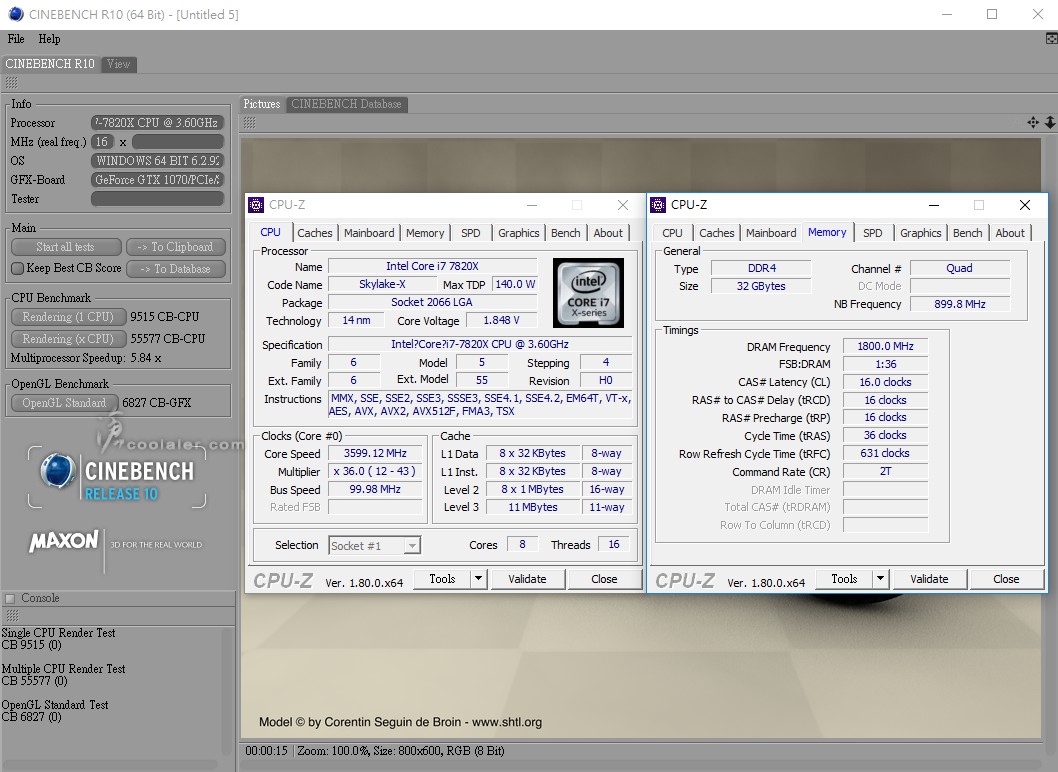1058x772 pixels.
Task: Open Mainboard tab in left CPU-Z window
Action: 369,233
